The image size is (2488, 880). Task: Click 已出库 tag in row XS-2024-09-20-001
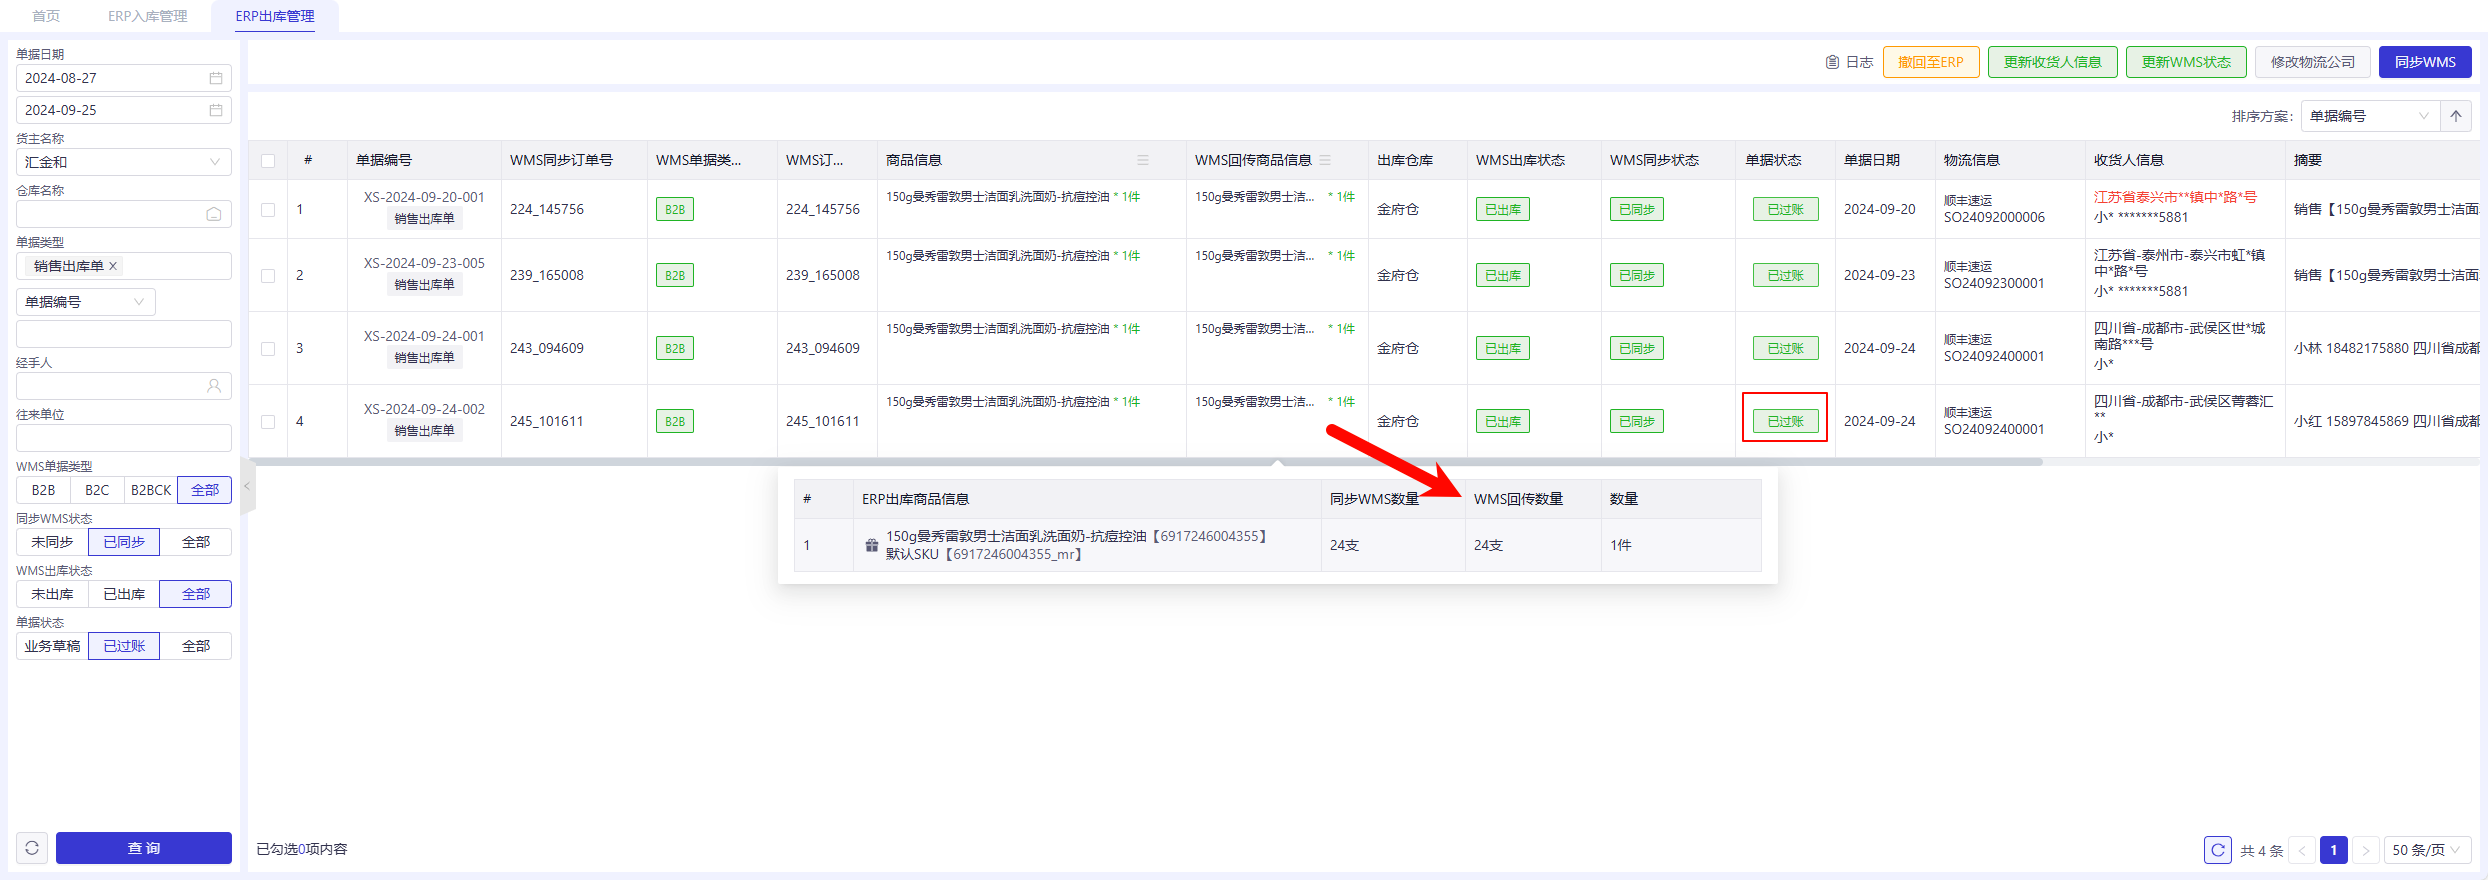[1502, 210]
